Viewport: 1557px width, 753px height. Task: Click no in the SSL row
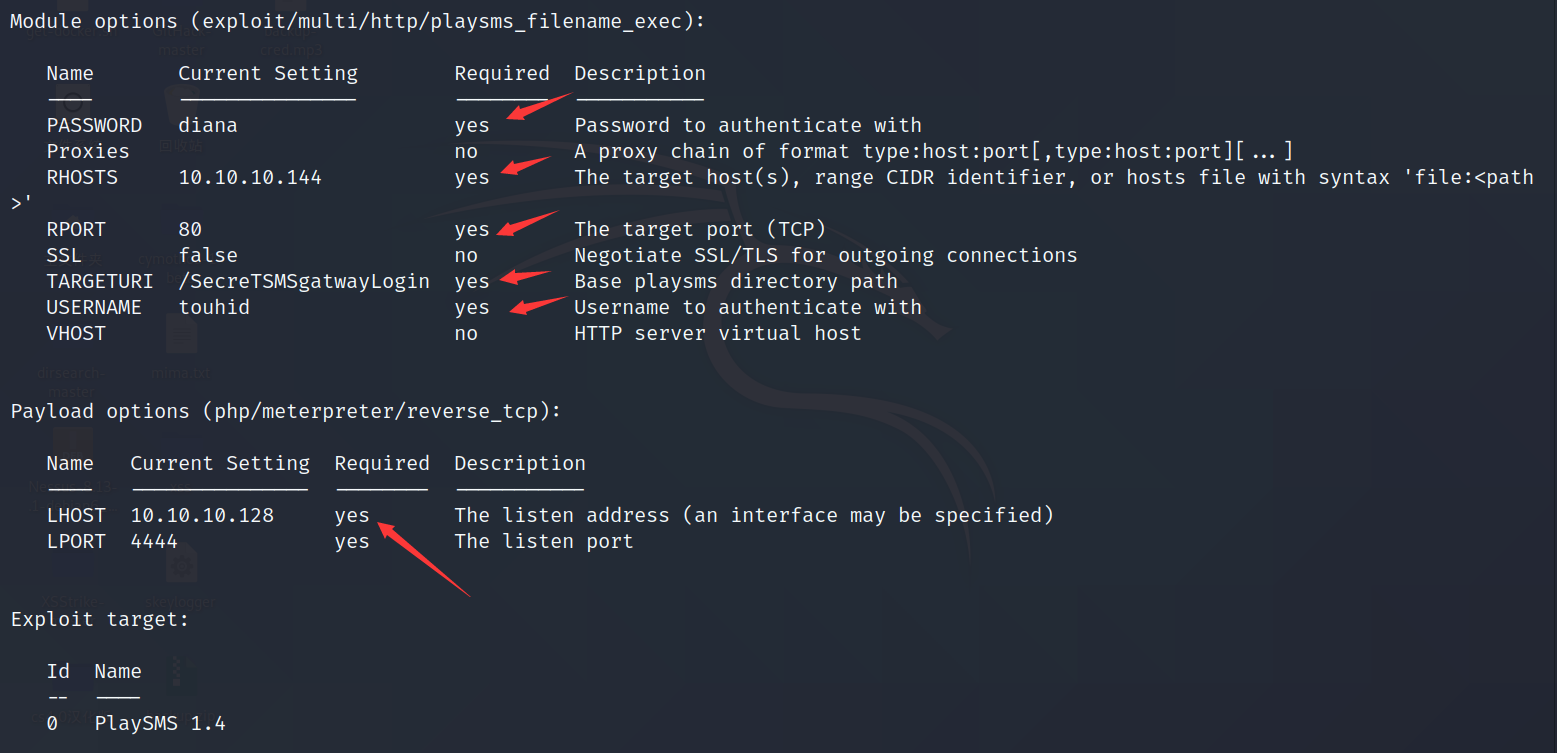coord(466,256)
